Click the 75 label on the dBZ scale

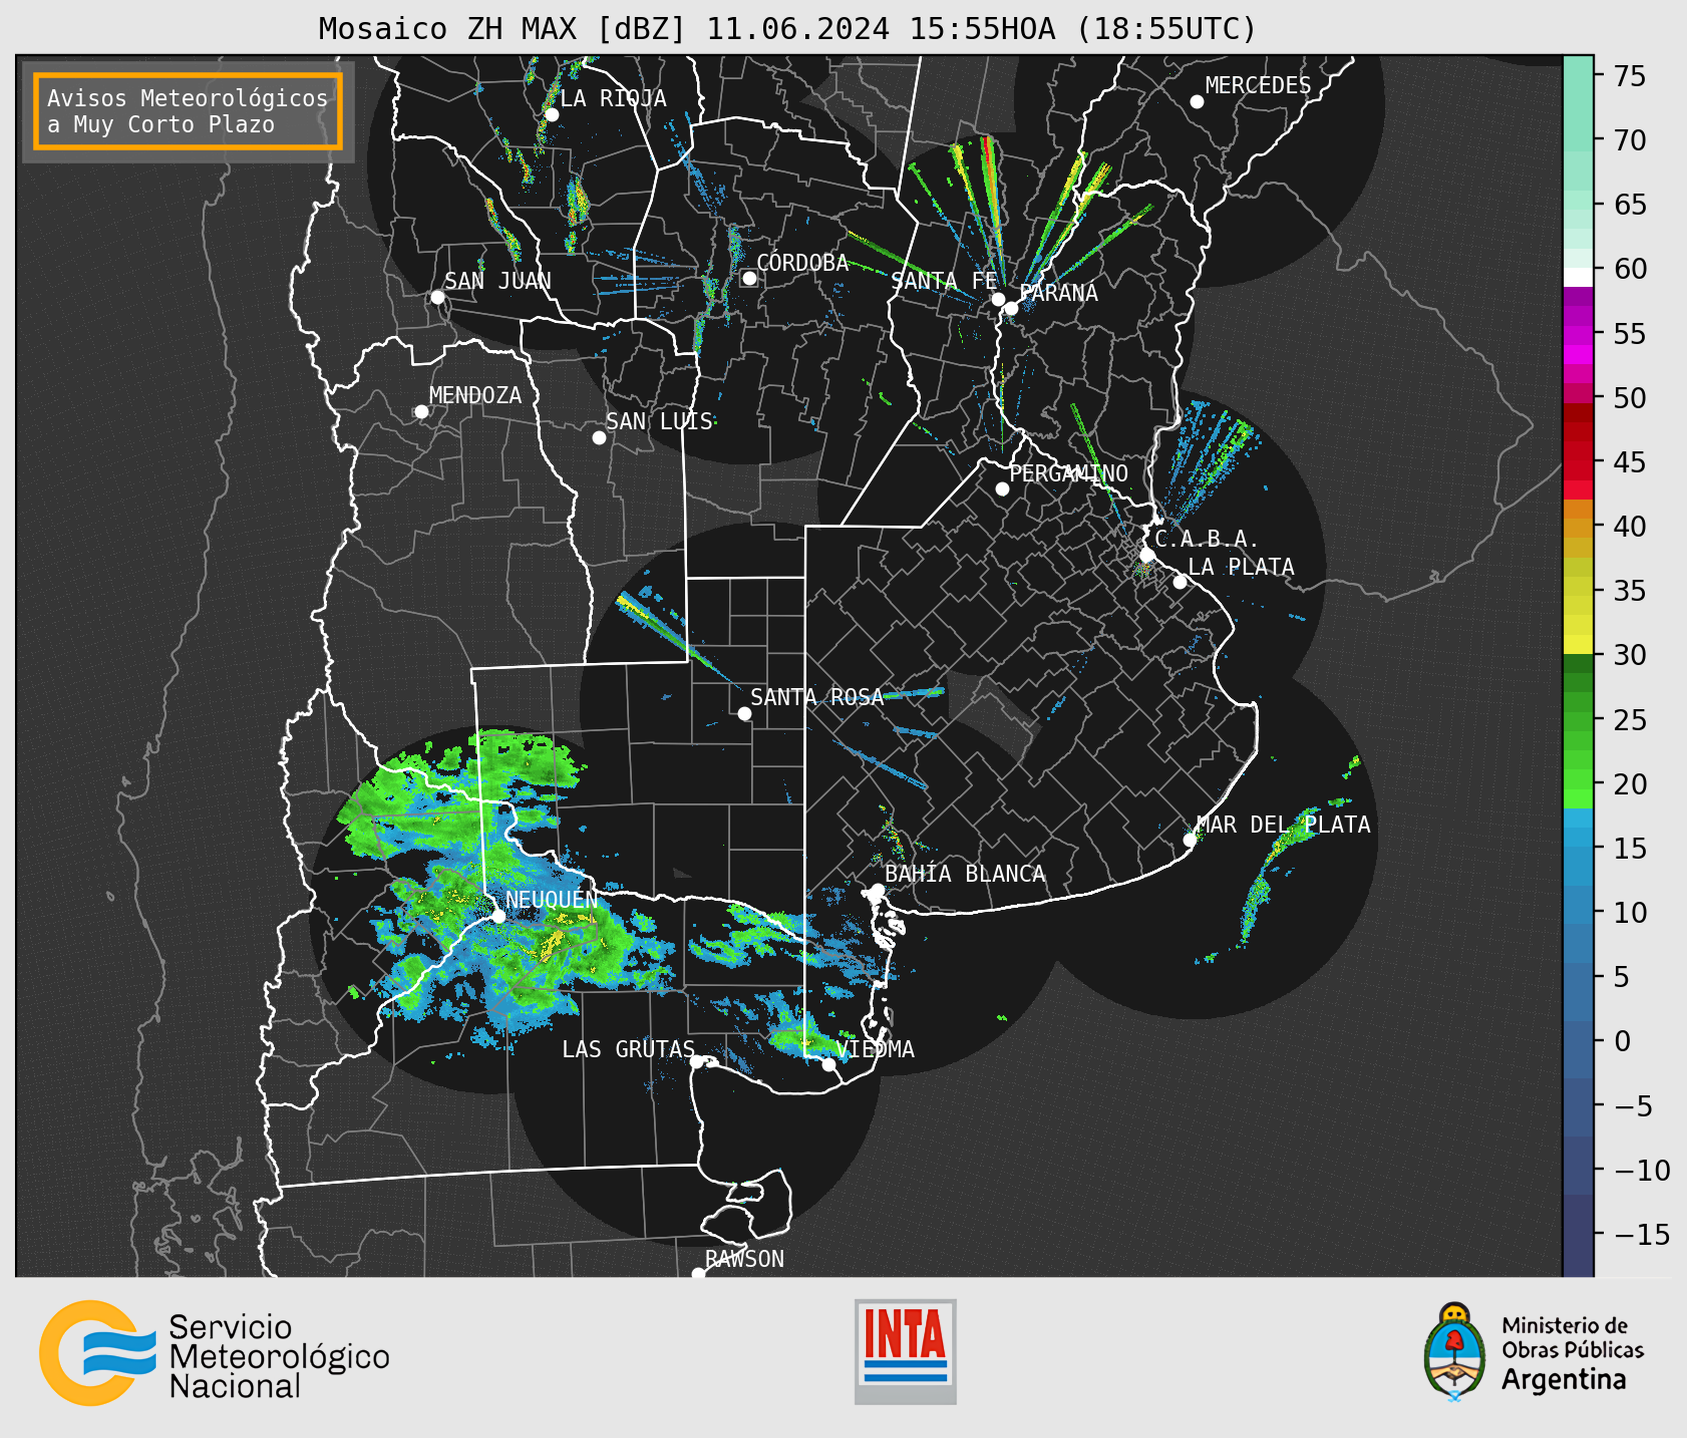[1628, 76]
